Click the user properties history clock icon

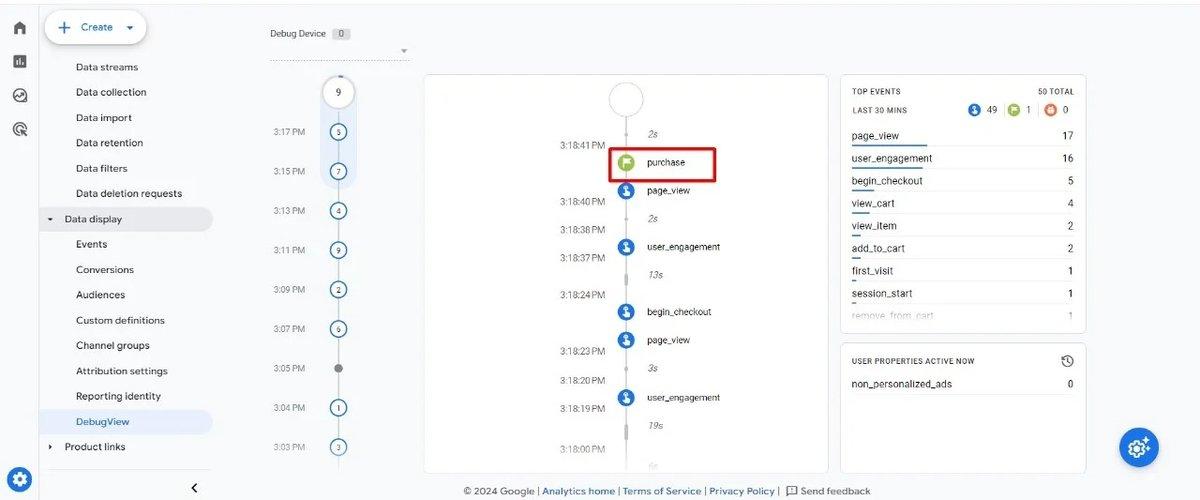(1067, 361)
